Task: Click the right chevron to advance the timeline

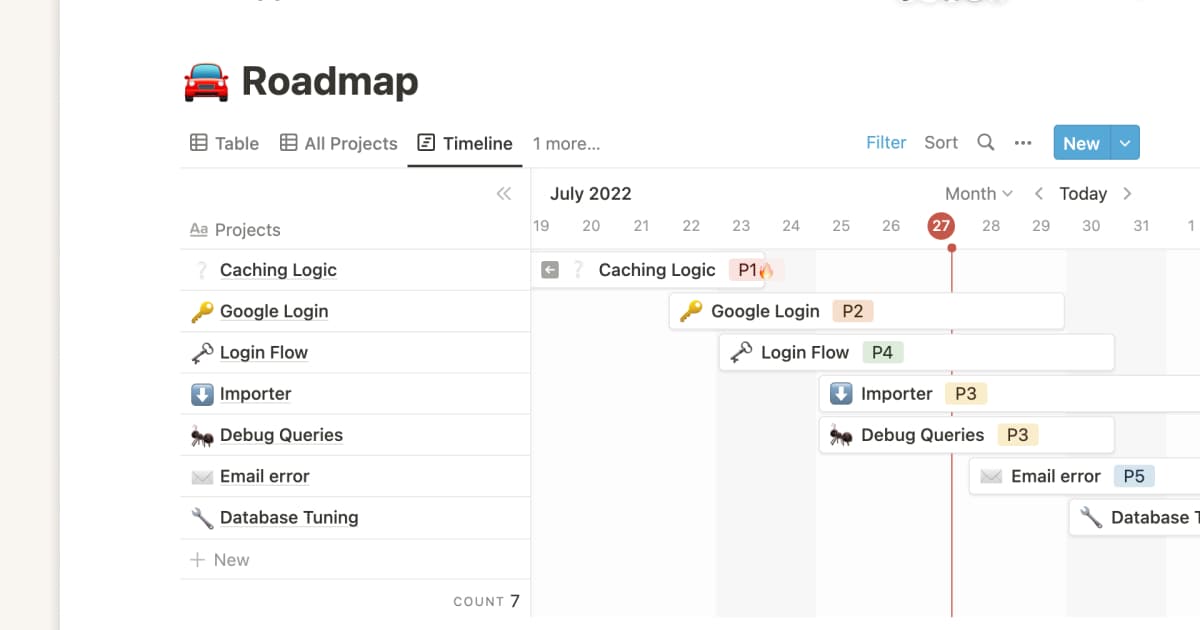Action: tap(1126, 193)
